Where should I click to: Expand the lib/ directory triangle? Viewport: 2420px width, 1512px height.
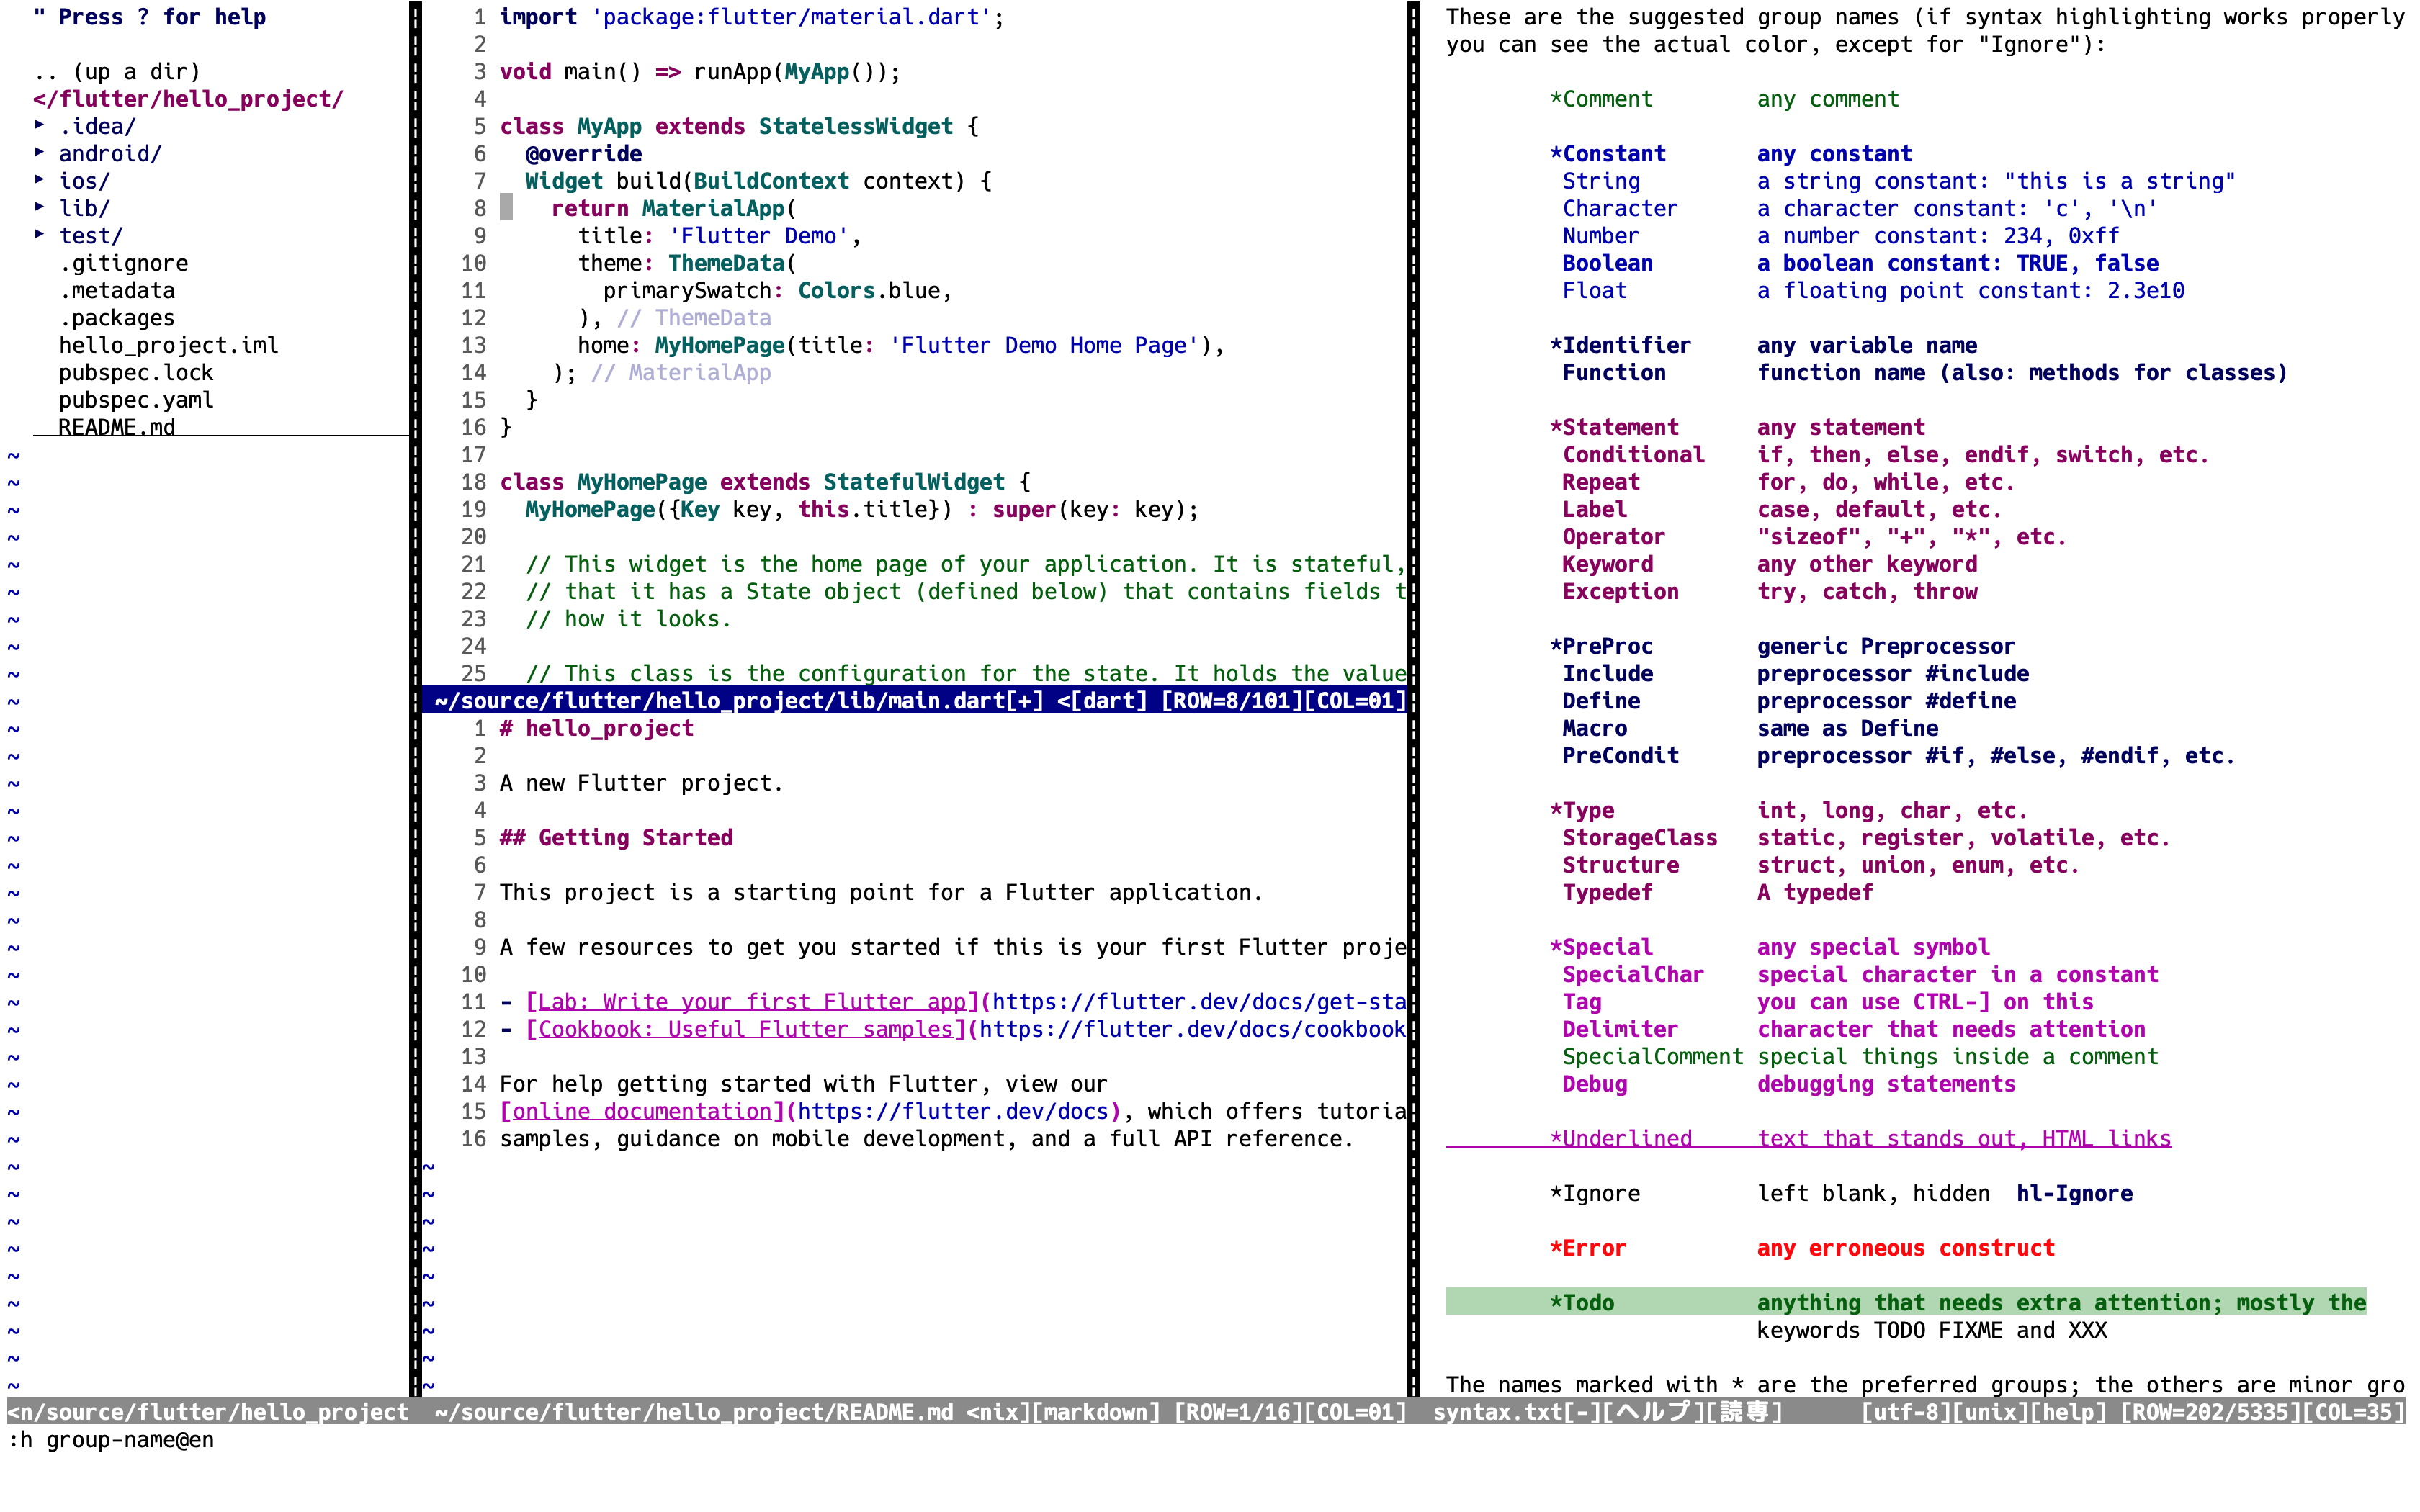pyautogui.click(x=39, y=207)
